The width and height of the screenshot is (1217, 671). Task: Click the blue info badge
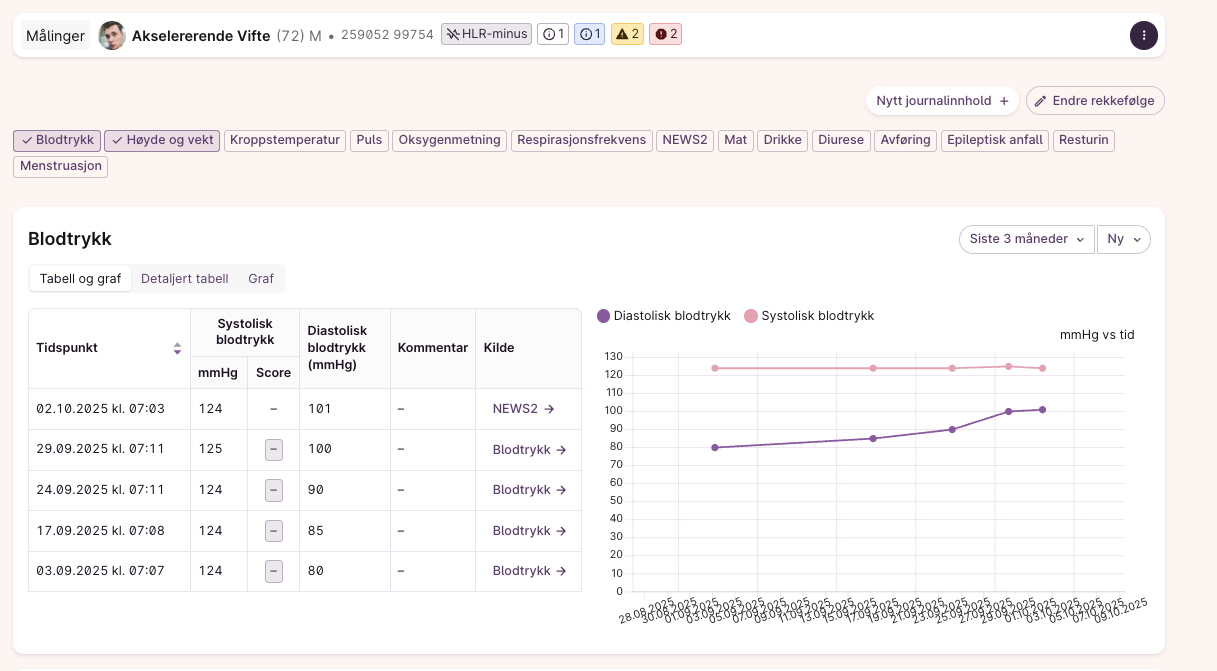point(591,35)
